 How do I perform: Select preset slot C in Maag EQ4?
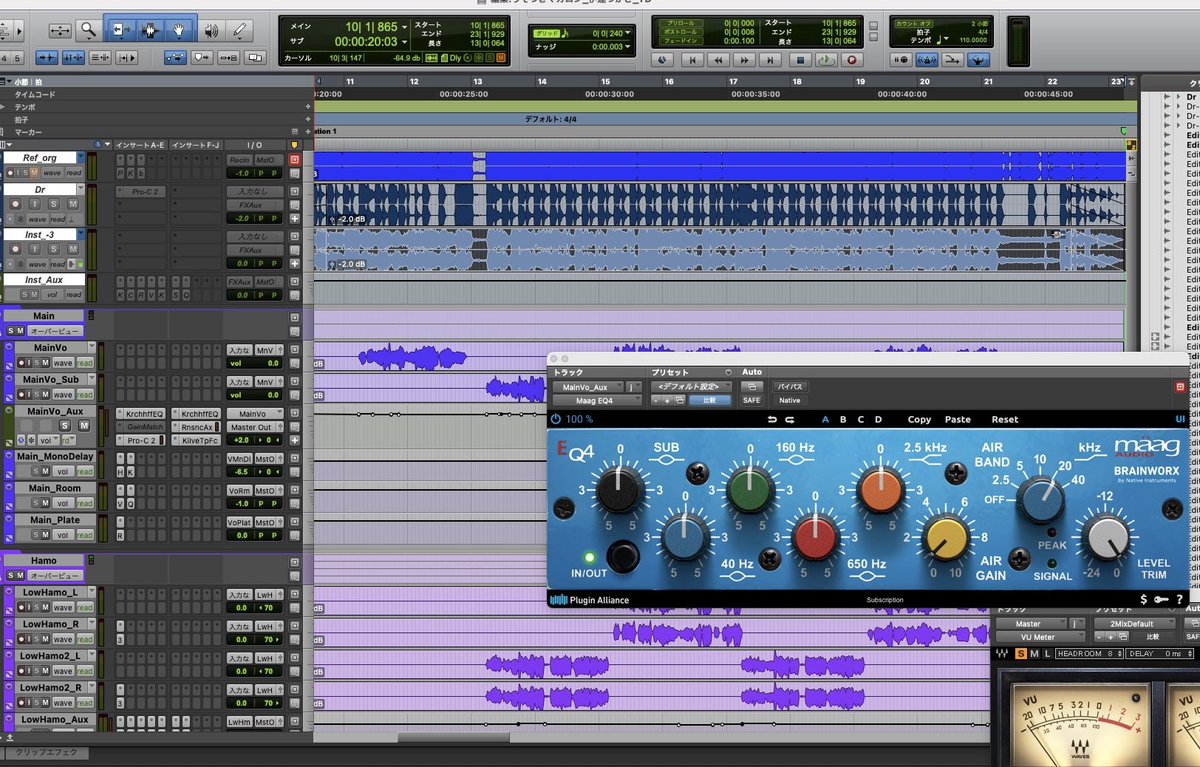pos(860,419)
